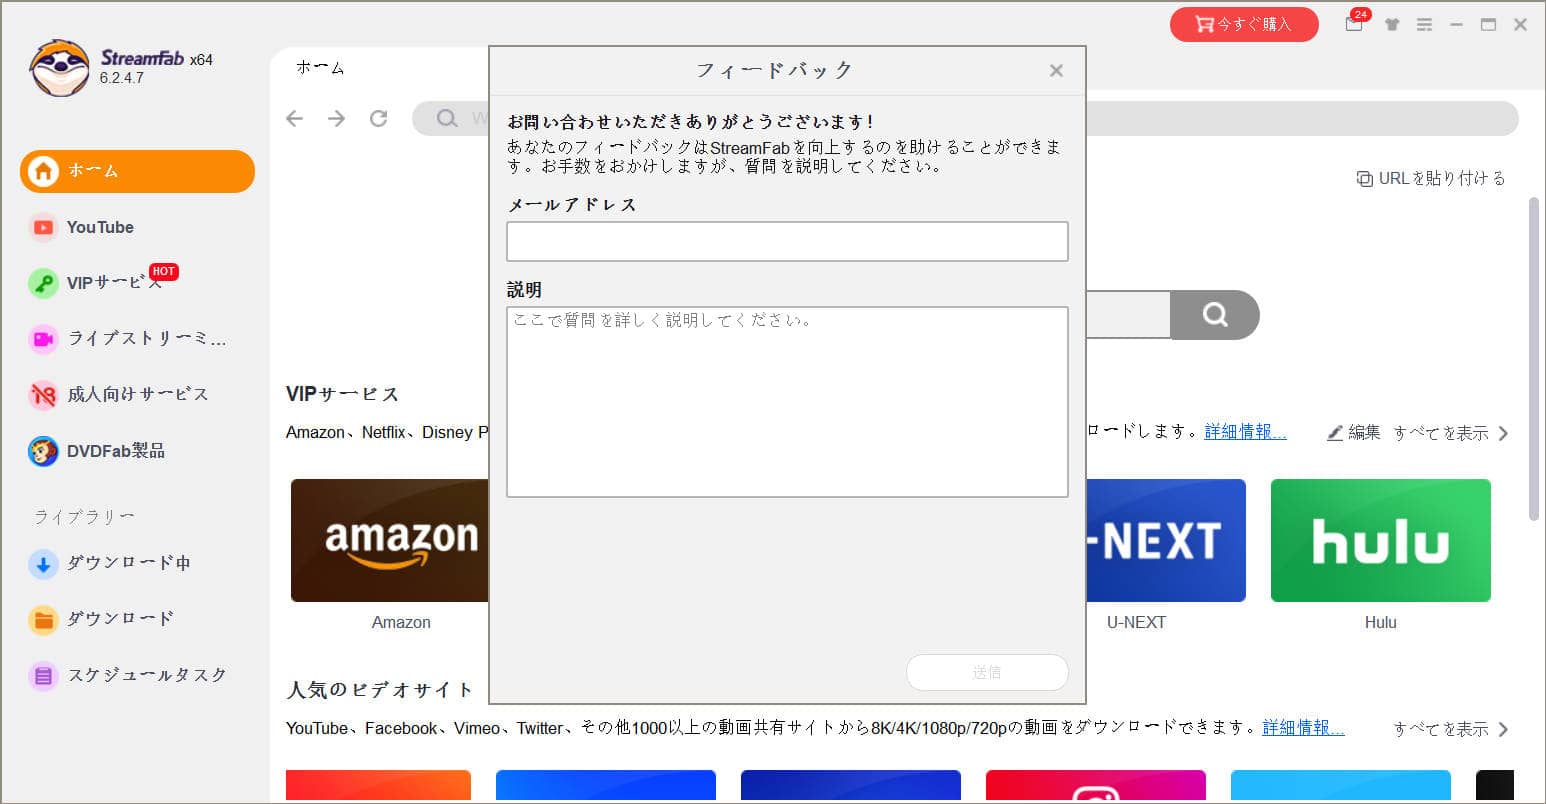Click the Instagram tile at the bottom
This screenshot has height=804, width=1546.
click(1095, 786)
